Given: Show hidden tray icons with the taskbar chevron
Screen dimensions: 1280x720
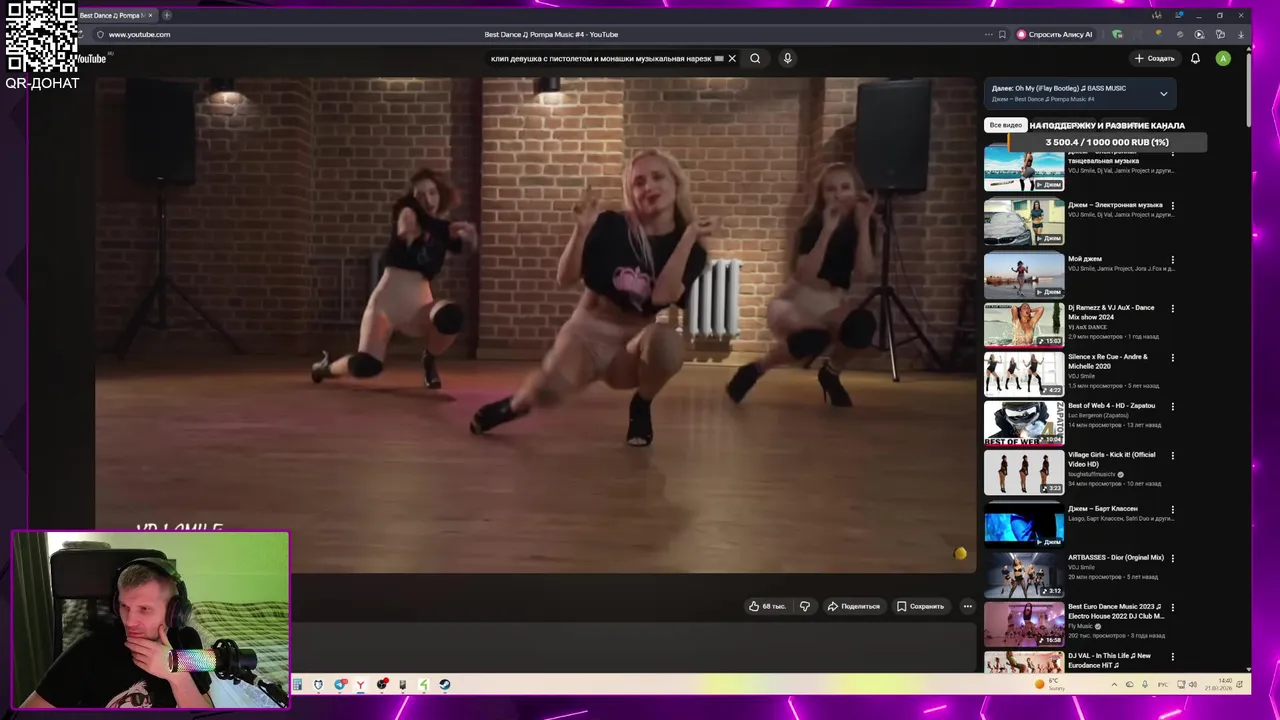Looking at the screenshot, I should click(x=1114, y=685).
